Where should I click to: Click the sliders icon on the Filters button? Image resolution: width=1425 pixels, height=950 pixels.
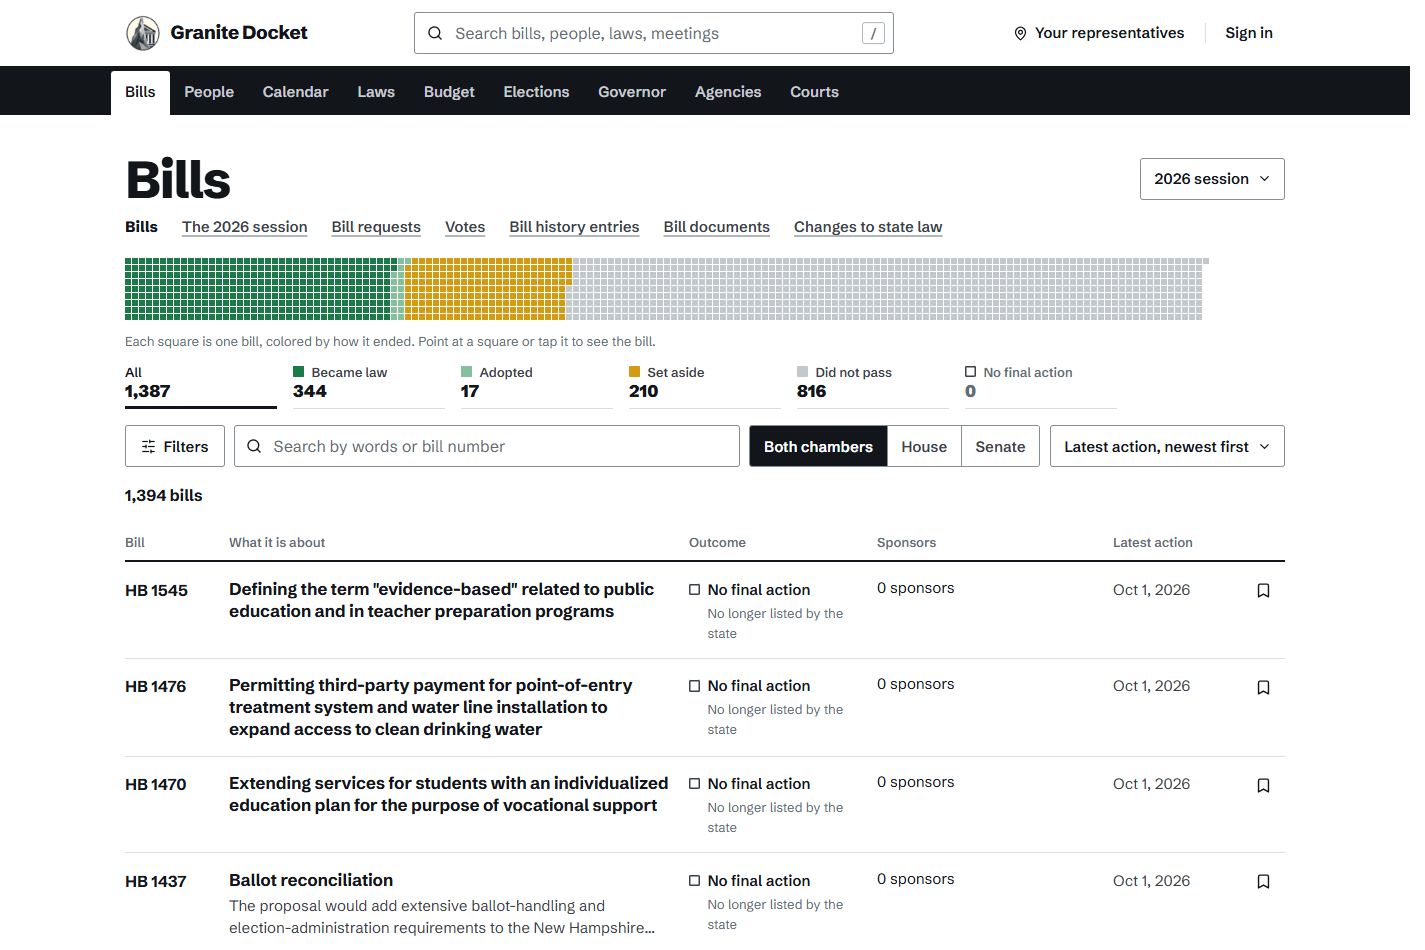(x=148, y=447)
